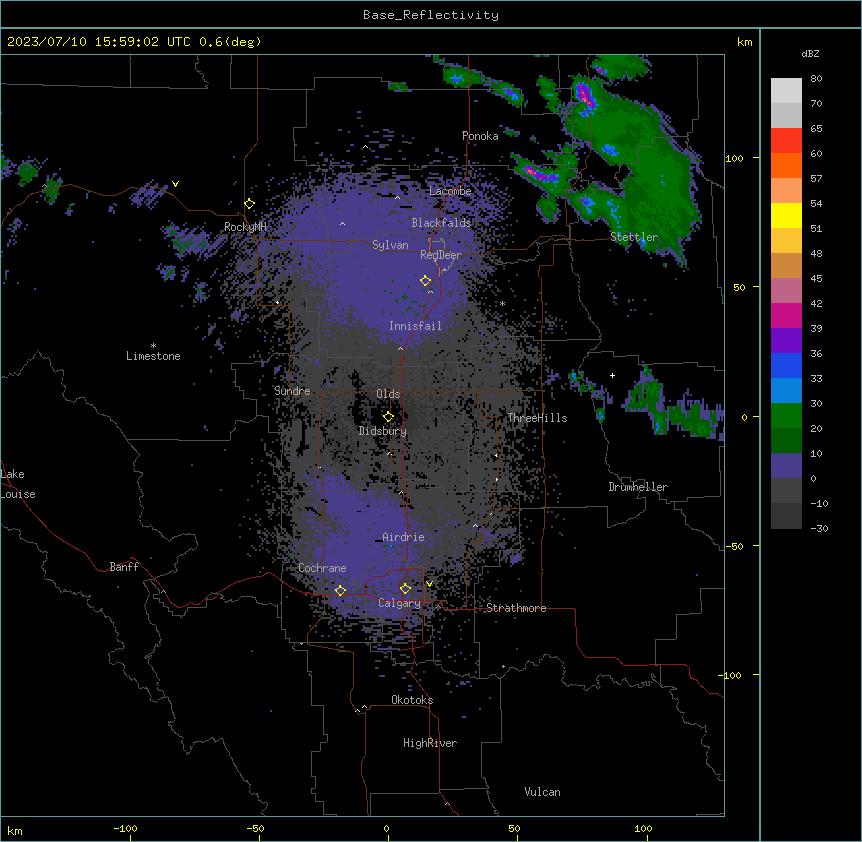Click the Limestone label

pyautogui.click(x=153, y=356)
